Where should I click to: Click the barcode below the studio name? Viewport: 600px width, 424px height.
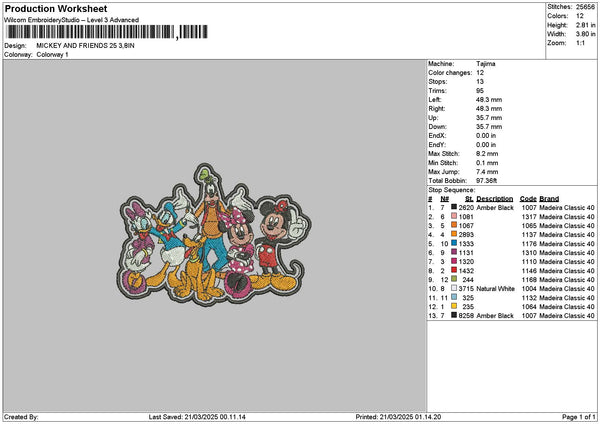click(x=107, y=32)
